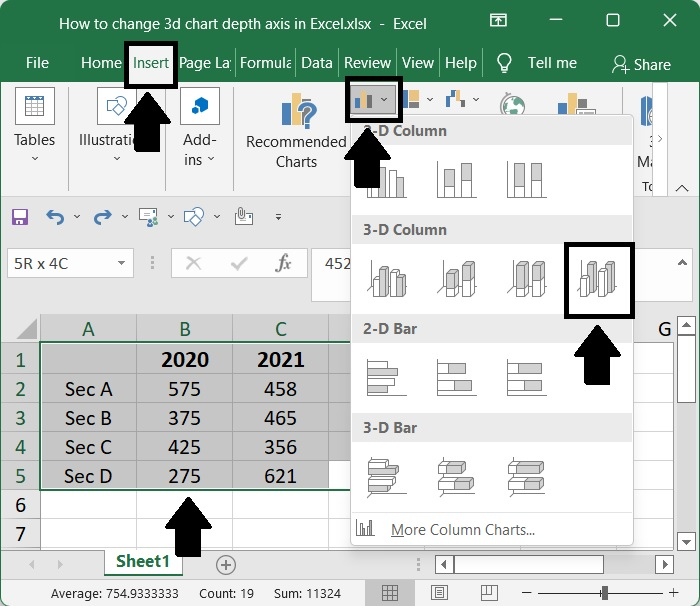Click the Undo arrow
Viewport: 700px width, 606px height.
55,217
